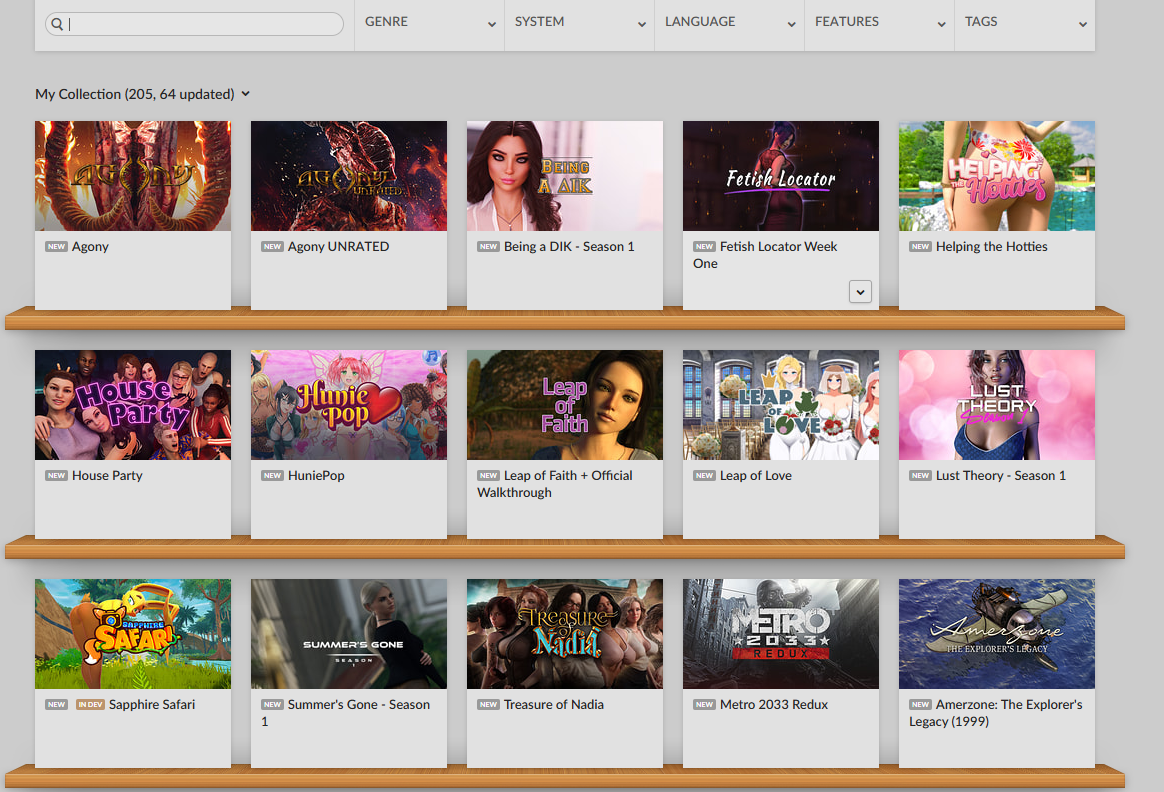The height and width of the screenshot is (792, 1164).
Task: Click the NEW badge beside Fetish Locator
Action: click(704, 246)
